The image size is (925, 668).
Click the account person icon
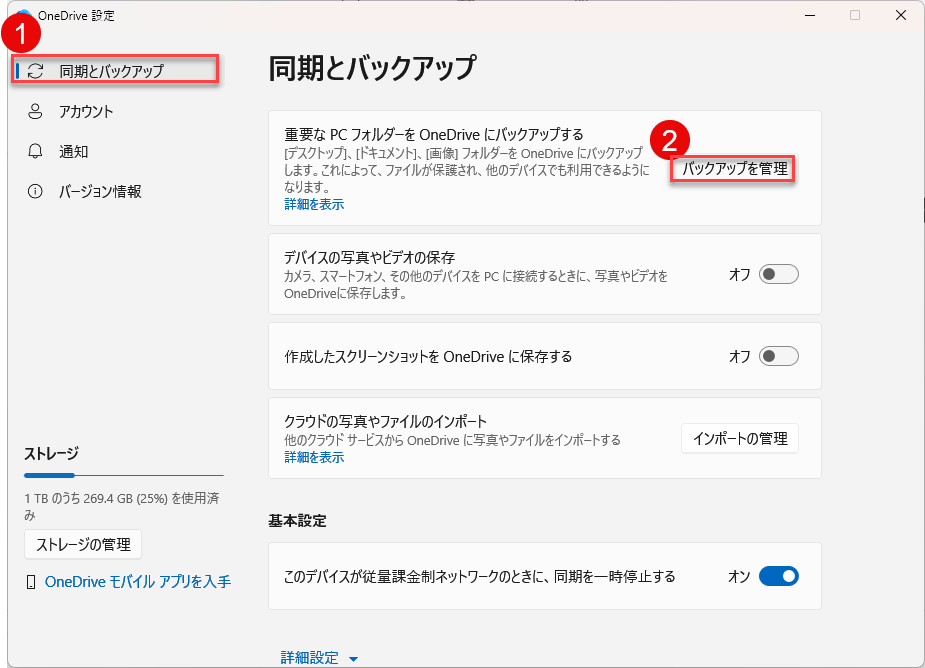click(36, 111)
